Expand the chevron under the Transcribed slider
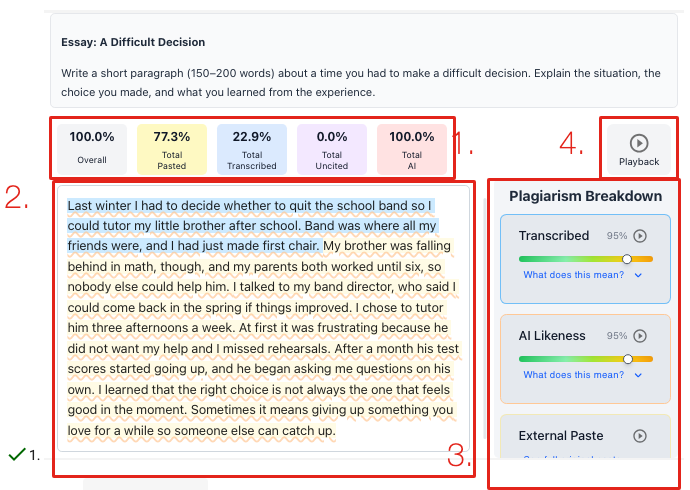690x490 pixels. click(638, 275)
